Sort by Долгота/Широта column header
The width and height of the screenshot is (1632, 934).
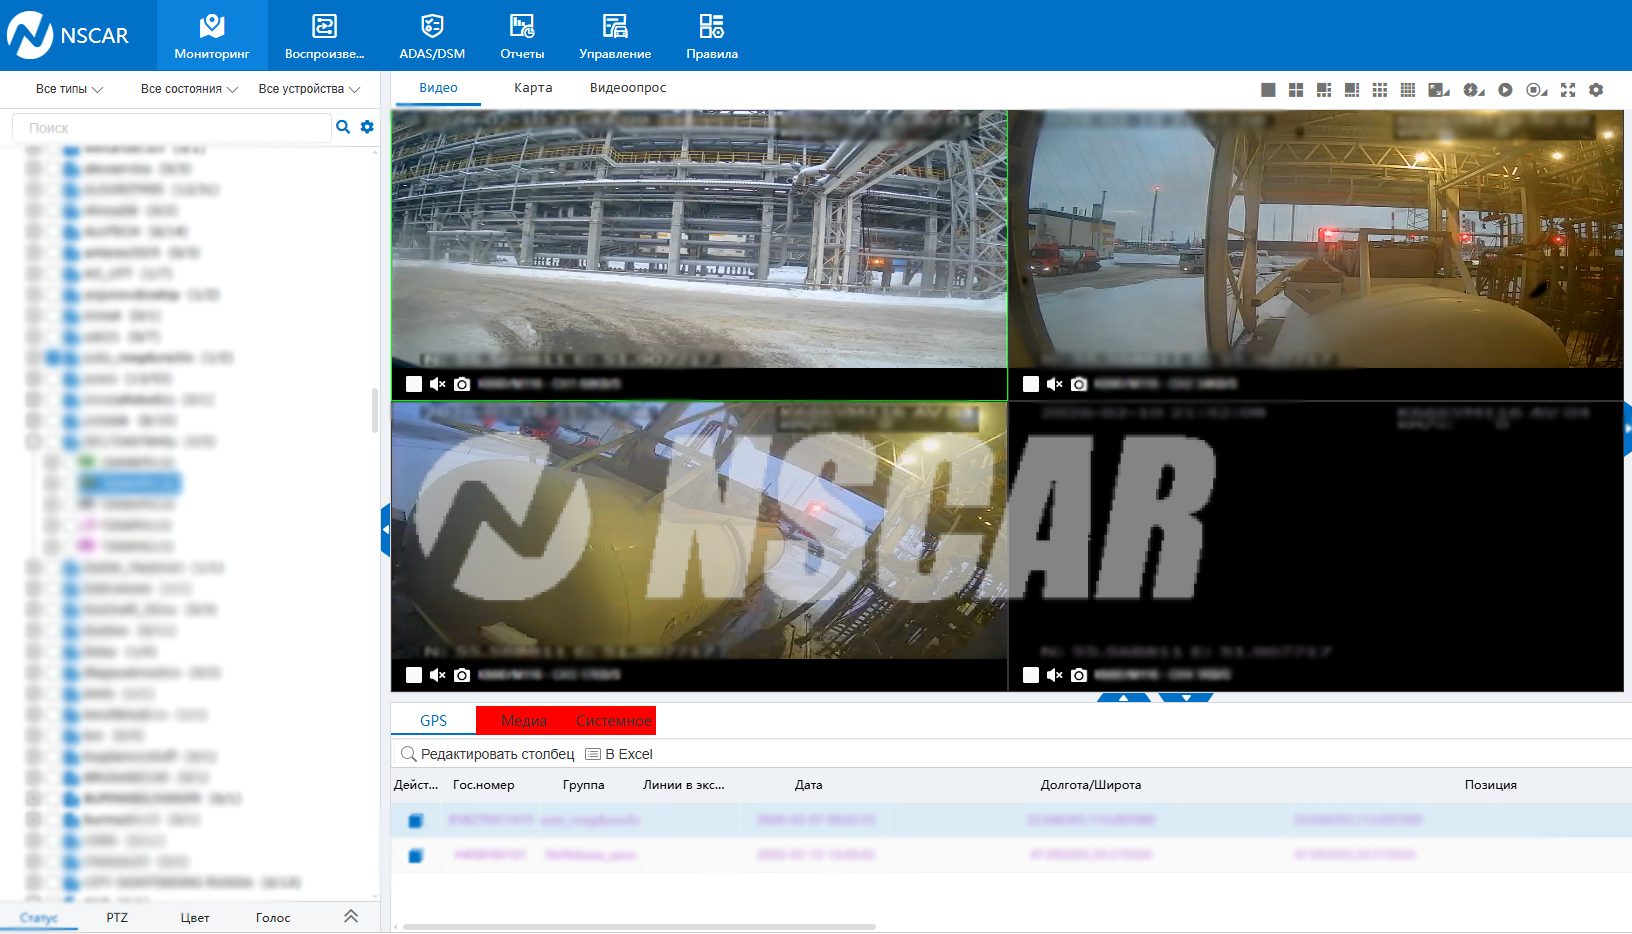coord(1091,785)
